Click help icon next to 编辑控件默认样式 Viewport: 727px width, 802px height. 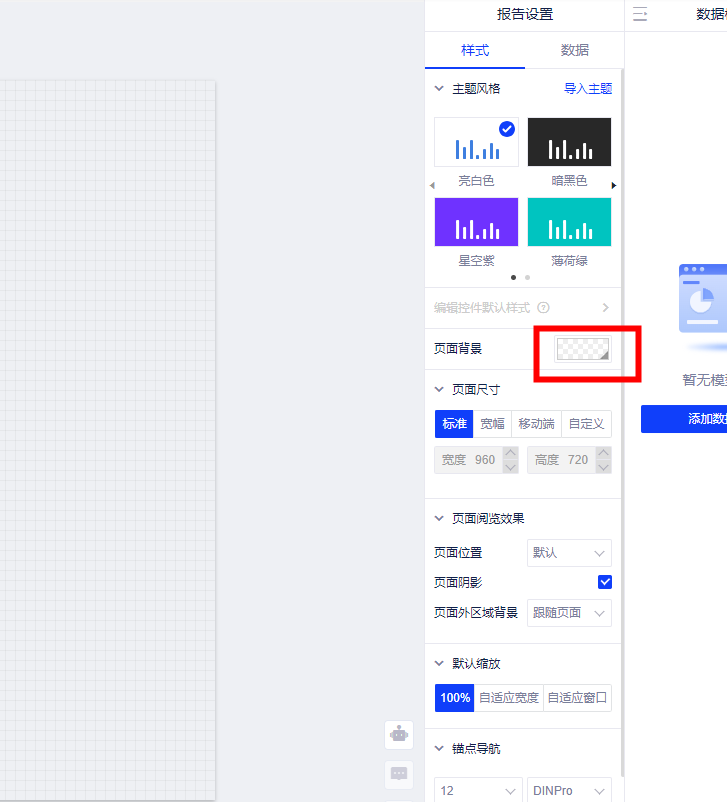point(543,307)
